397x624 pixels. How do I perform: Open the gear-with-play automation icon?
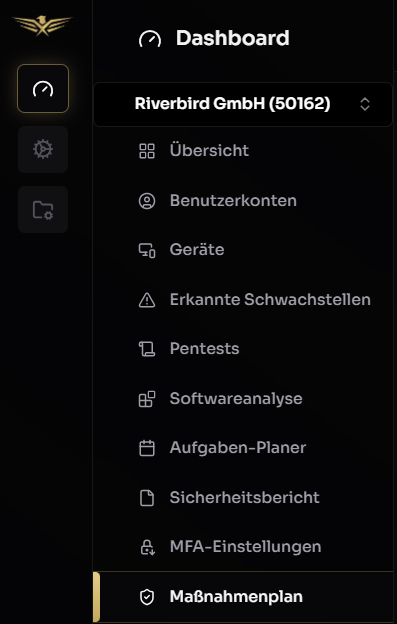coord(43,149)
